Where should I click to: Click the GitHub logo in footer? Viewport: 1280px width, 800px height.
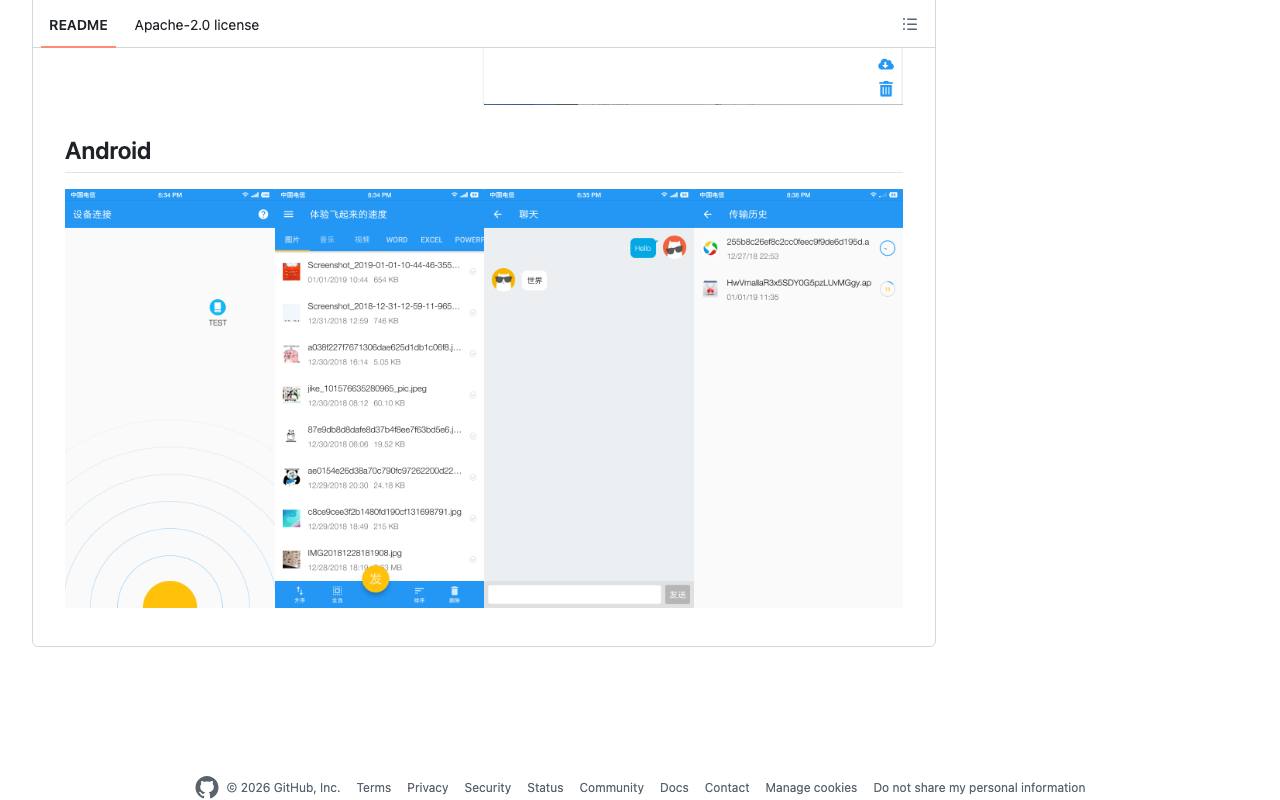click(207, 788)
